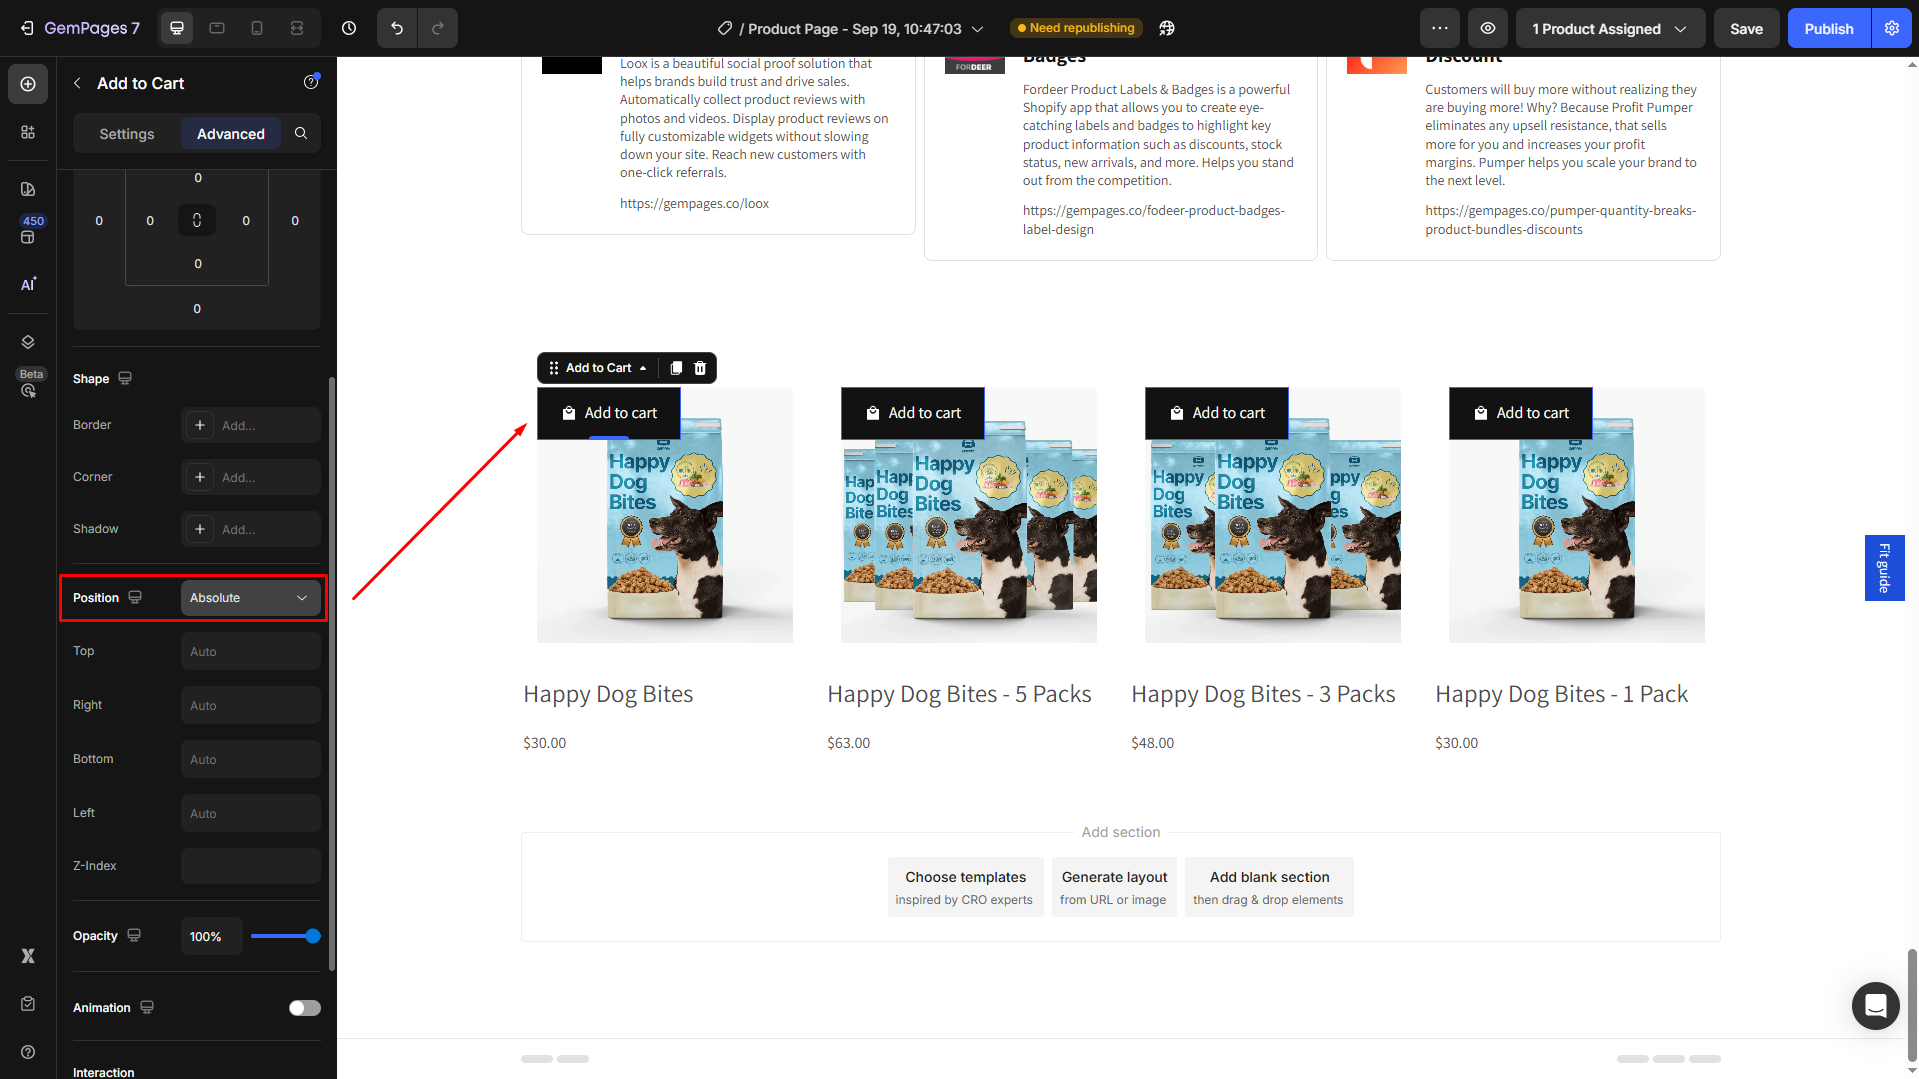Open the Beta feature icon in sidebar
The height and width of the screenshot is (1079, 1919).
tap(29, 388)
